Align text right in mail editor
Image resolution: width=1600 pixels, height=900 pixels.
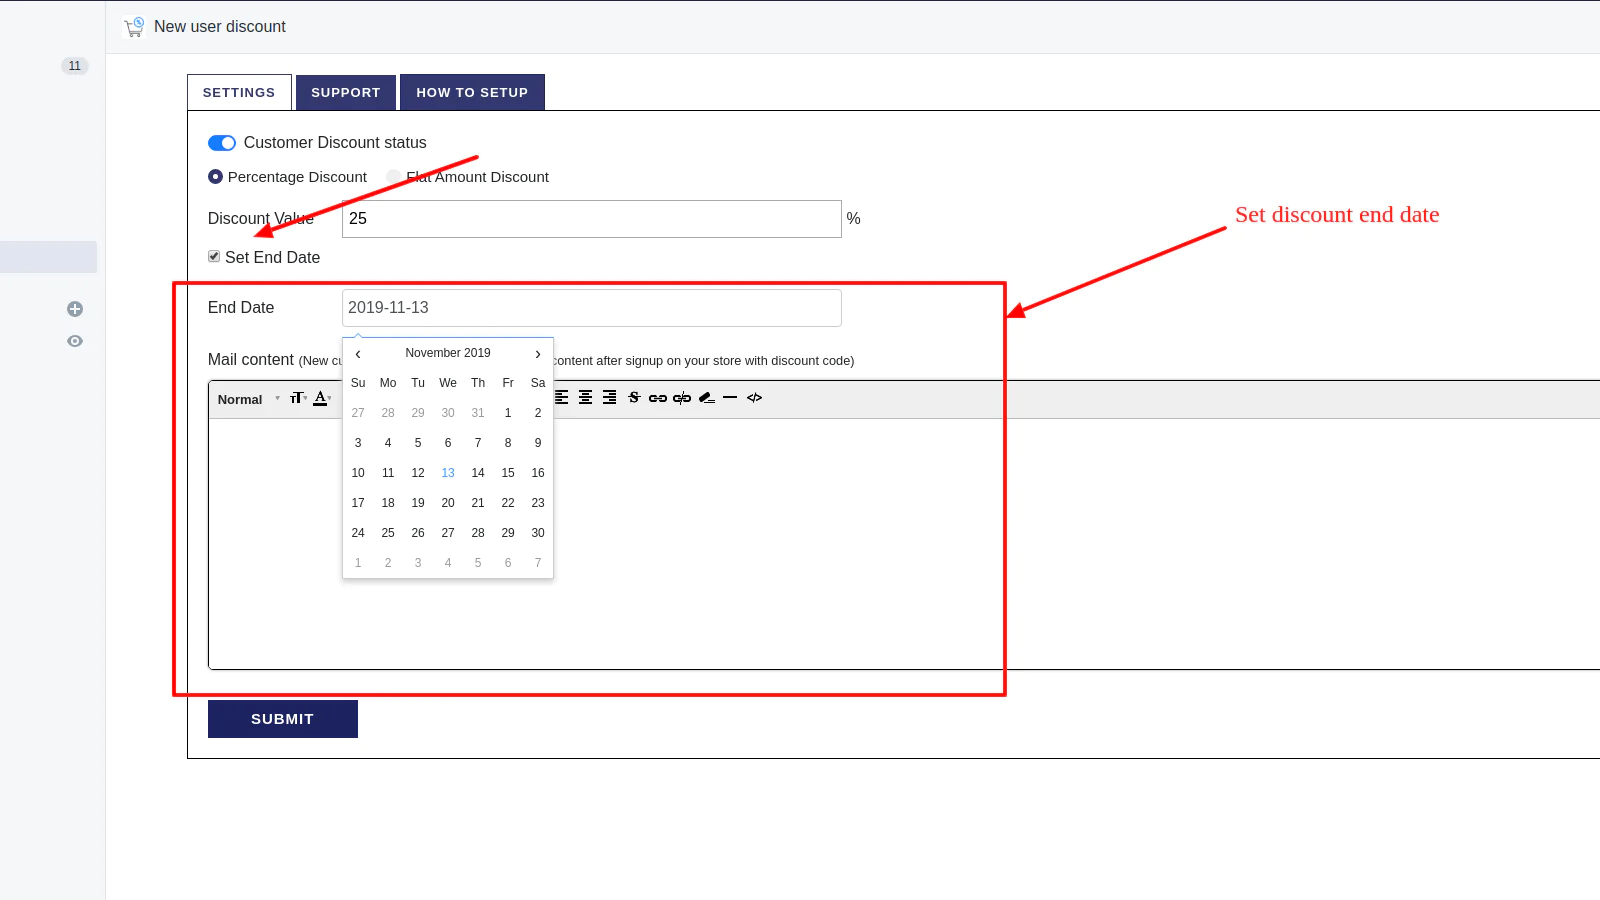tap(610, 398)
